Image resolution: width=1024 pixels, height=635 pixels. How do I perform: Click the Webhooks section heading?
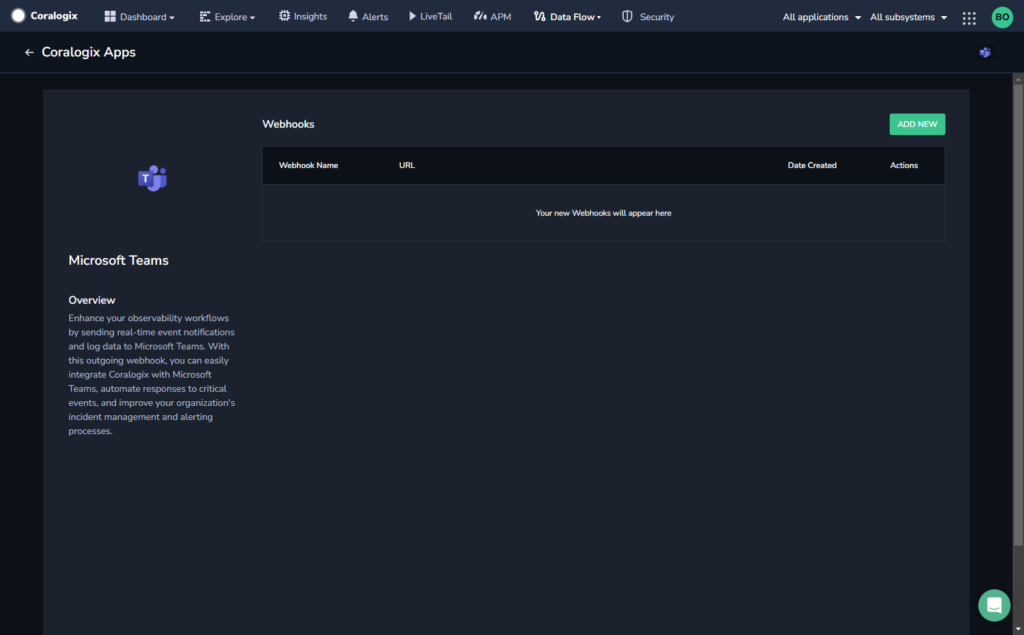288,124
